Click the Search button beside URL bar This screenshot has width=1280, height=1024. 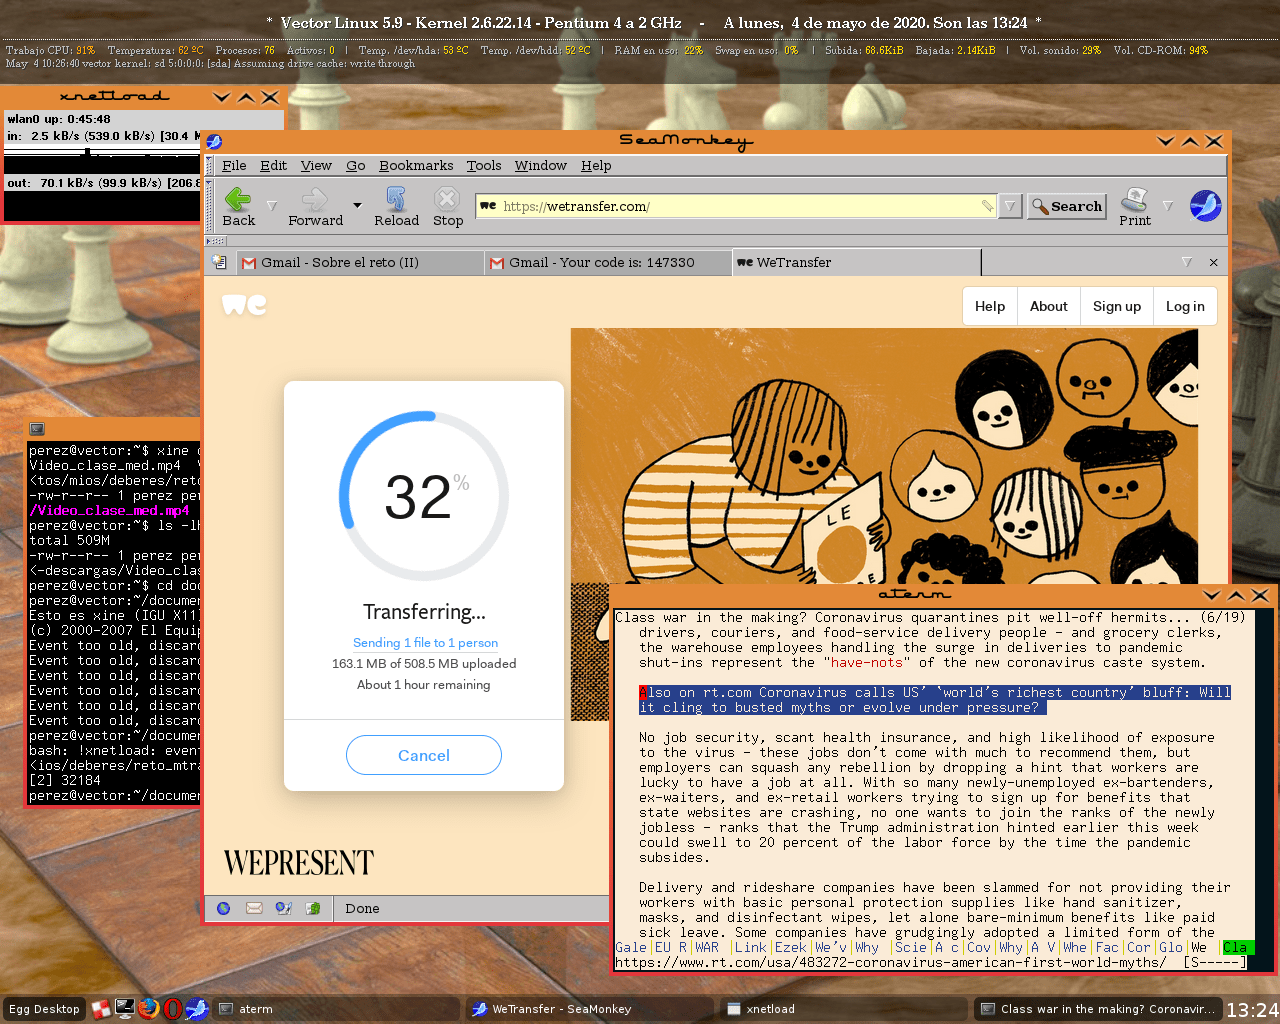coord(1066,206)
